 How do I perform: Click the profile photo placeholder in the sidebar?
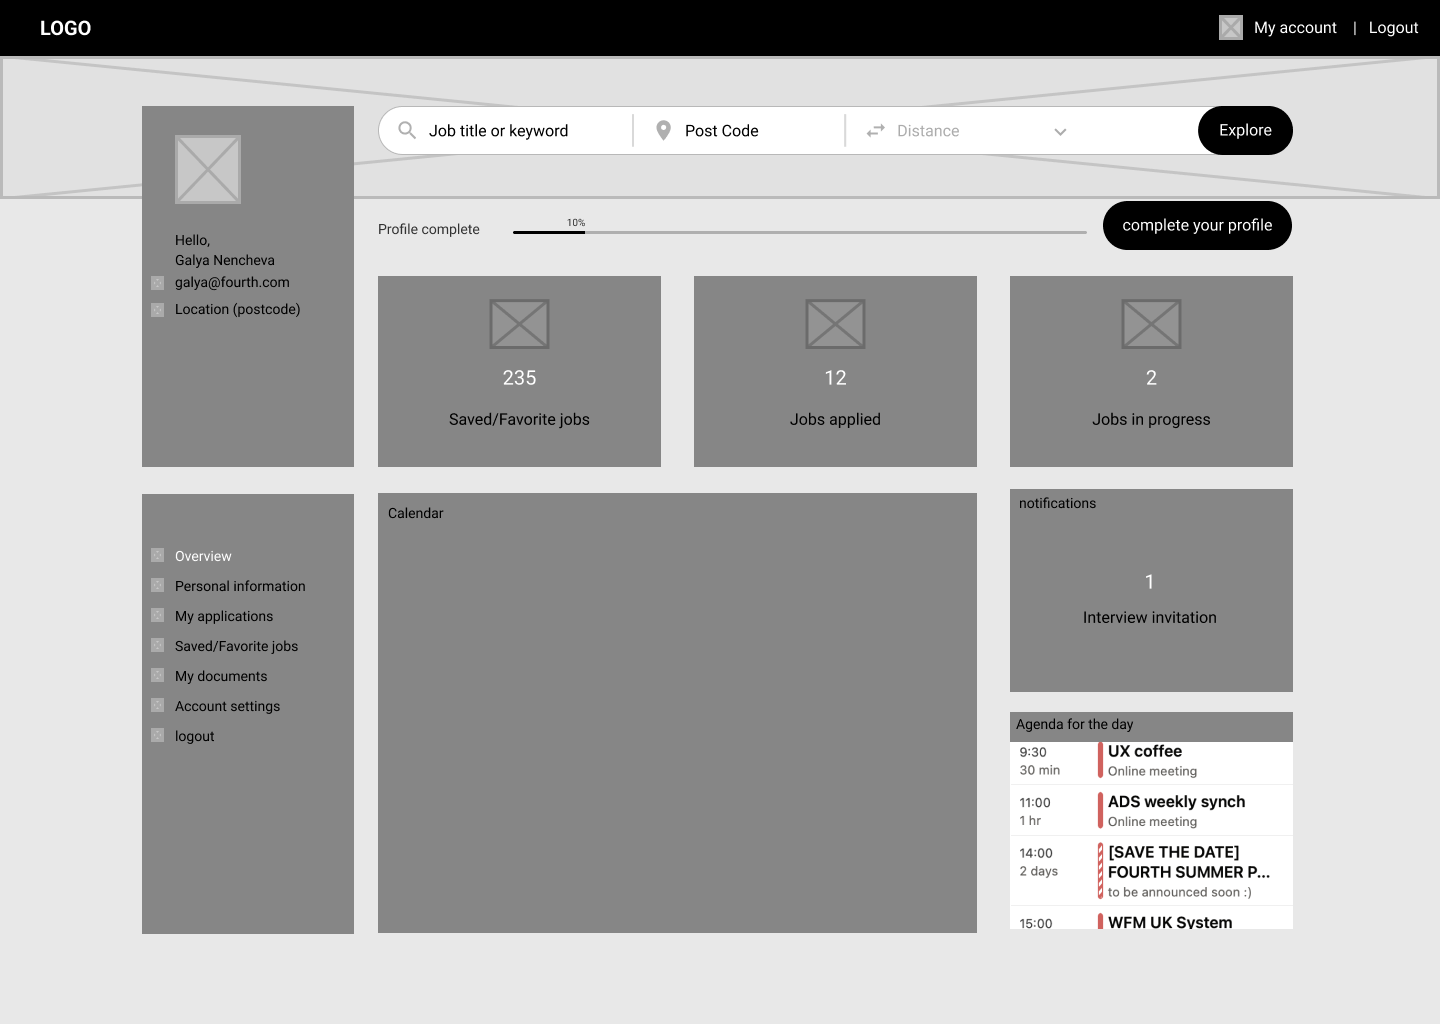(x=208, y=169)
